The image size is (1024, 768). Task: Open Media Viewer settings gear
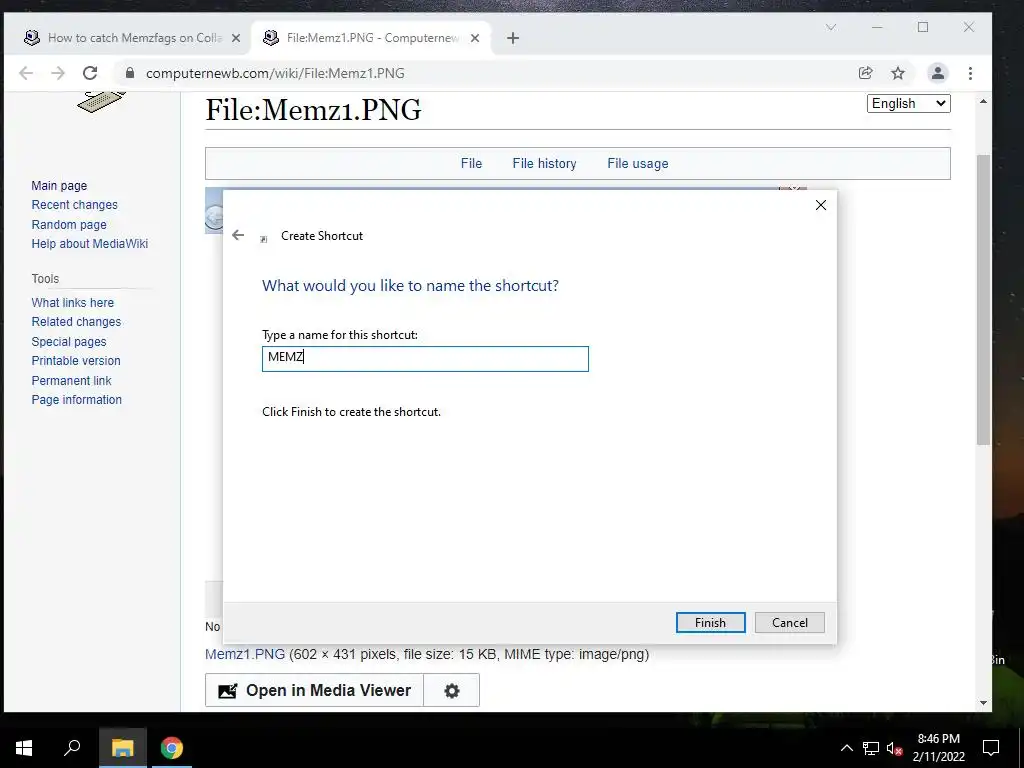pos(452,690)
